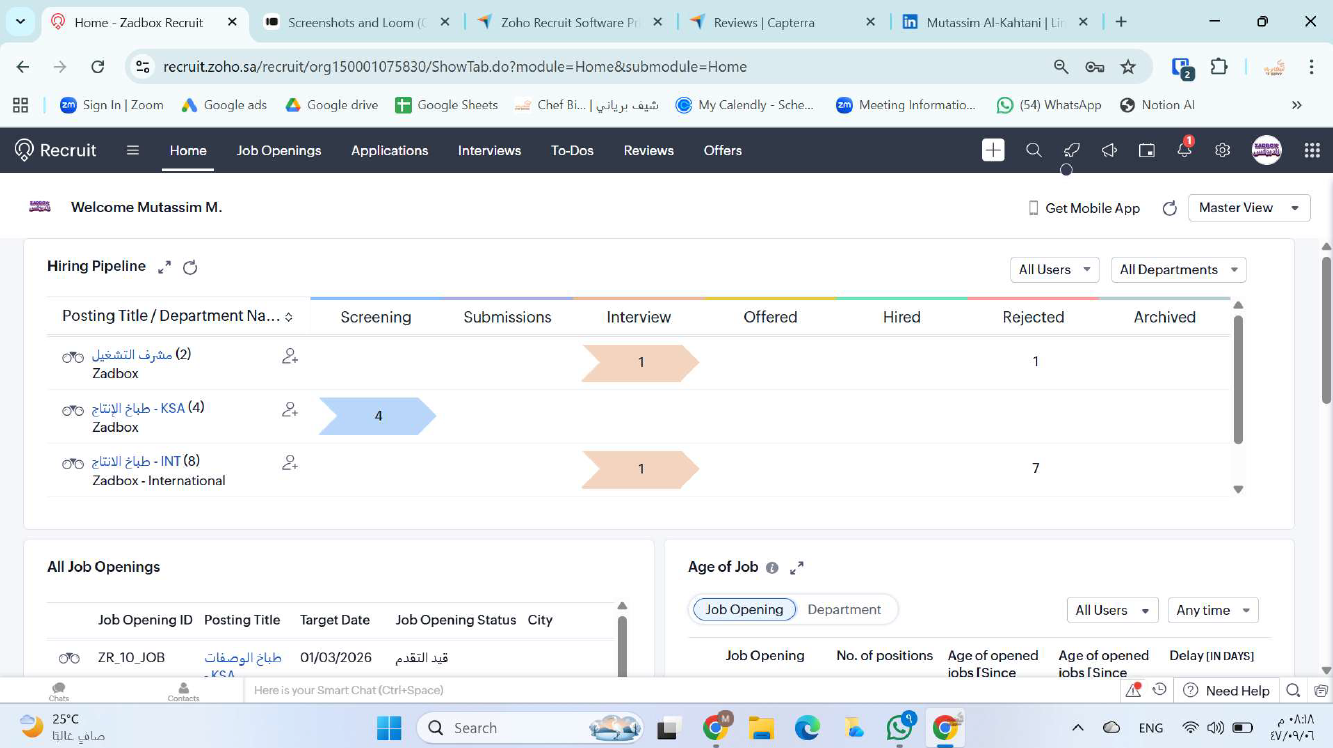Click the Screening count 4 arrow

(x=377, y=416)
